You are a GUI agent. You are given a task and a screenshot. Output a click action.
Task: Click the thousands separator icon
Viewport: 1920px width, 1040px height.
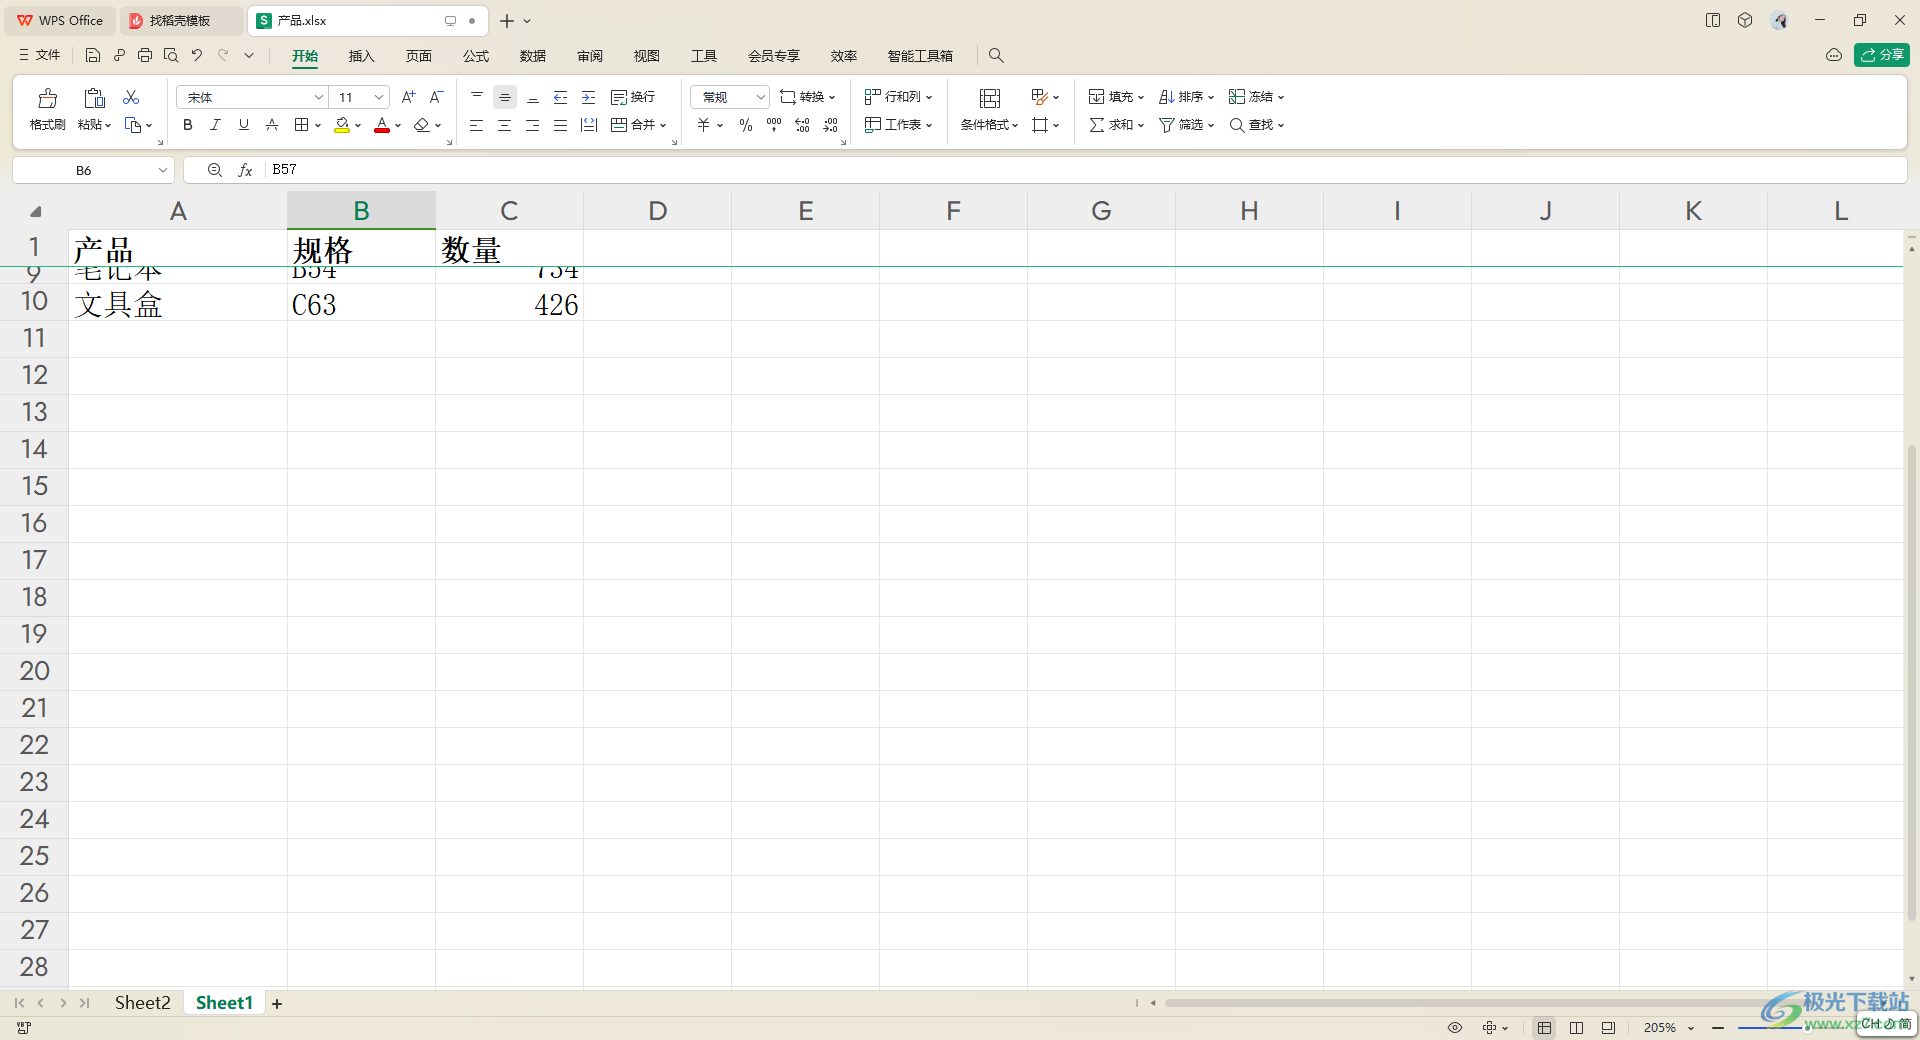pyautogui.click(x=774, y=125)
